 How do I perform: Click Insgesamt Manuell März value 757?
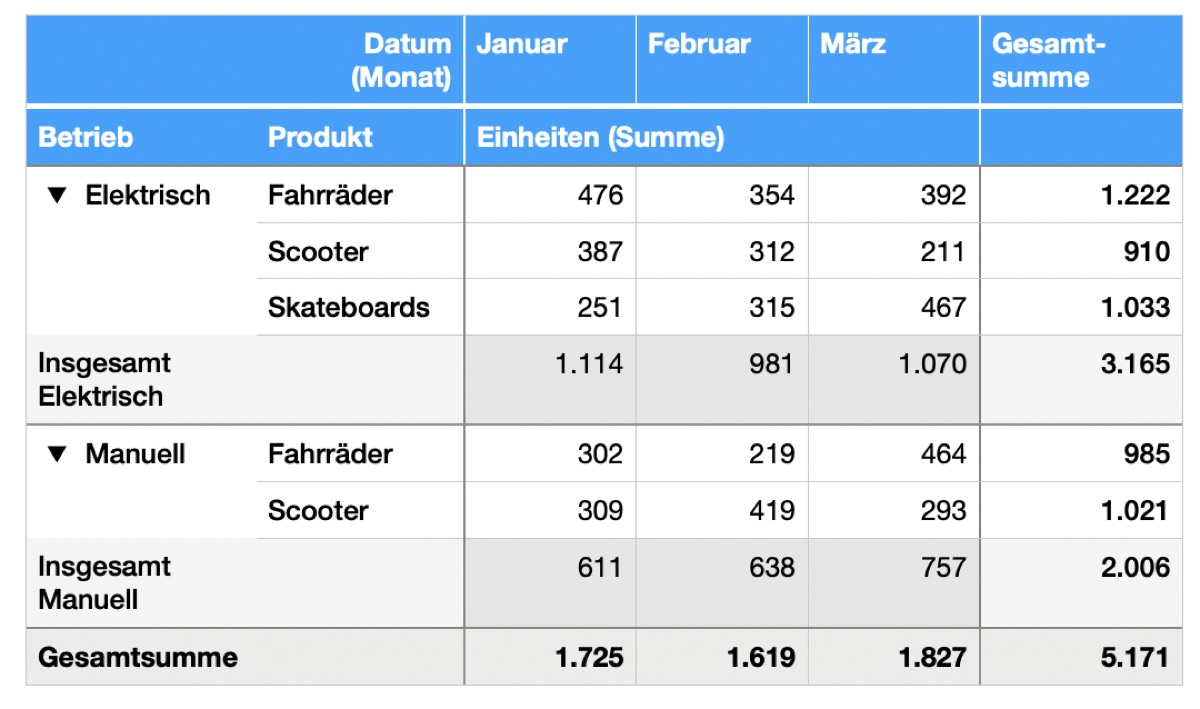point(894,583)
